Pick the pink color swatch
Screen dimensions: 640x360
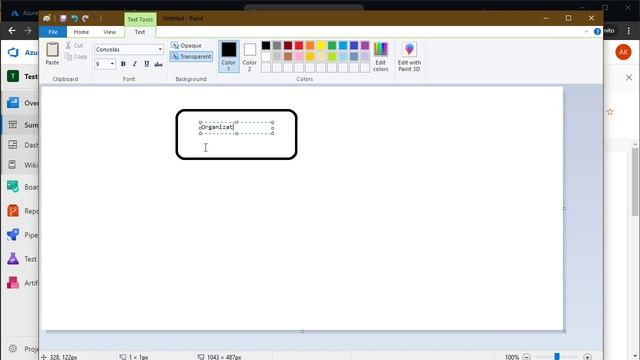click(x=299, y=56)
